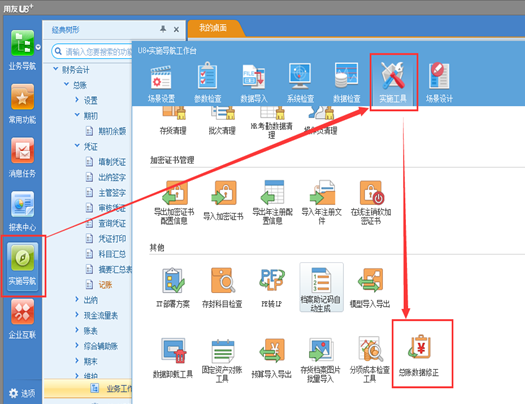Switch to 我的桌面 tab
This screenshot has width=525, height=404.
pos(213,28)
